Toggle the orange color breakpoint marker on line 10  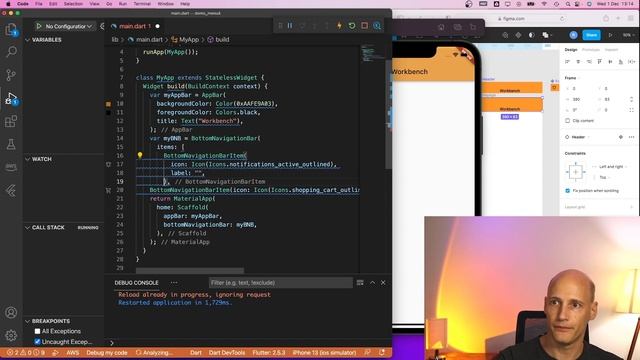108,104
